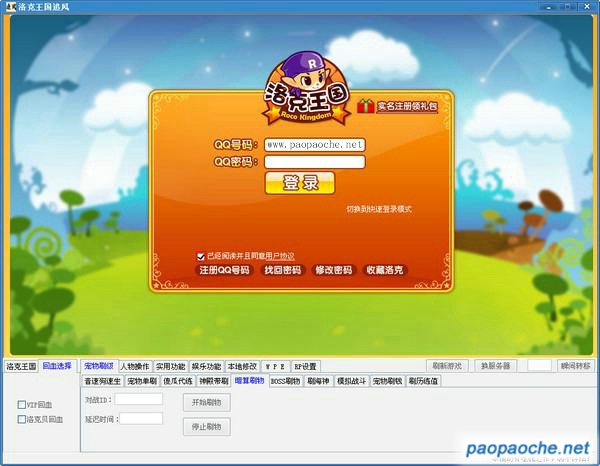Open the 人物操作 tab
Image resolution: width=600 pixels, height=466 pixels.
pyautogui.click(x=135, y=367)
